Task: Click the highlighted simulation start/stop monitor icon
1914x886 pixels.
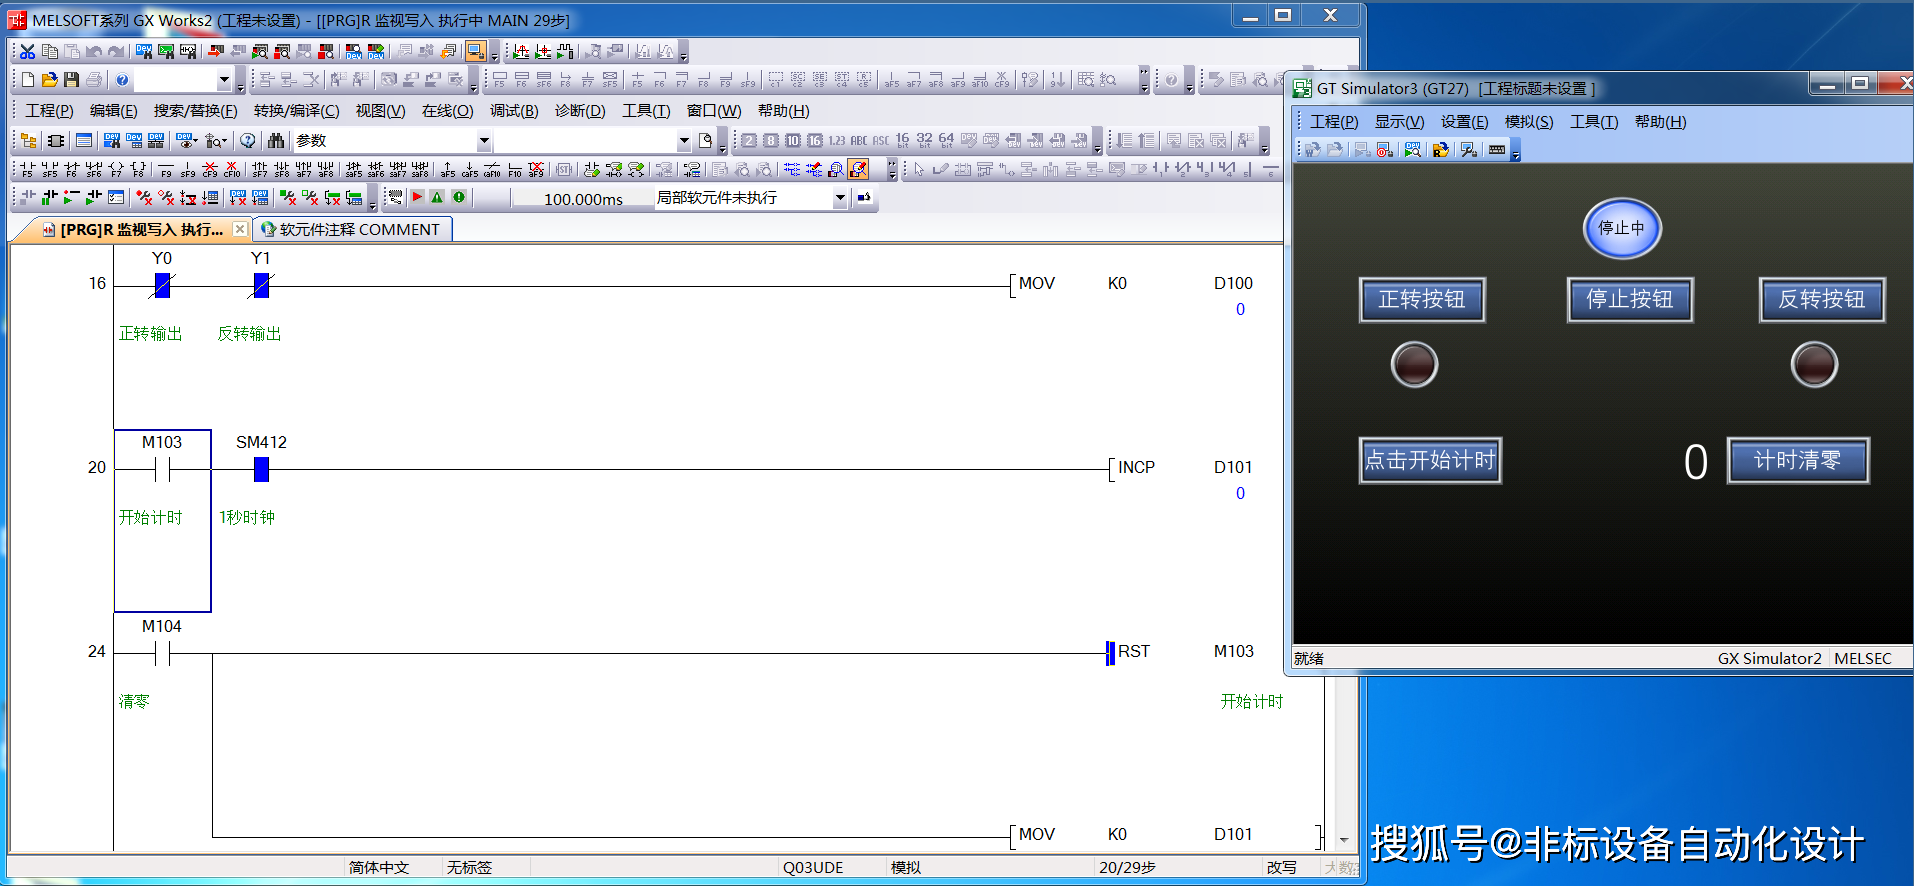Action: click(476, 51)
